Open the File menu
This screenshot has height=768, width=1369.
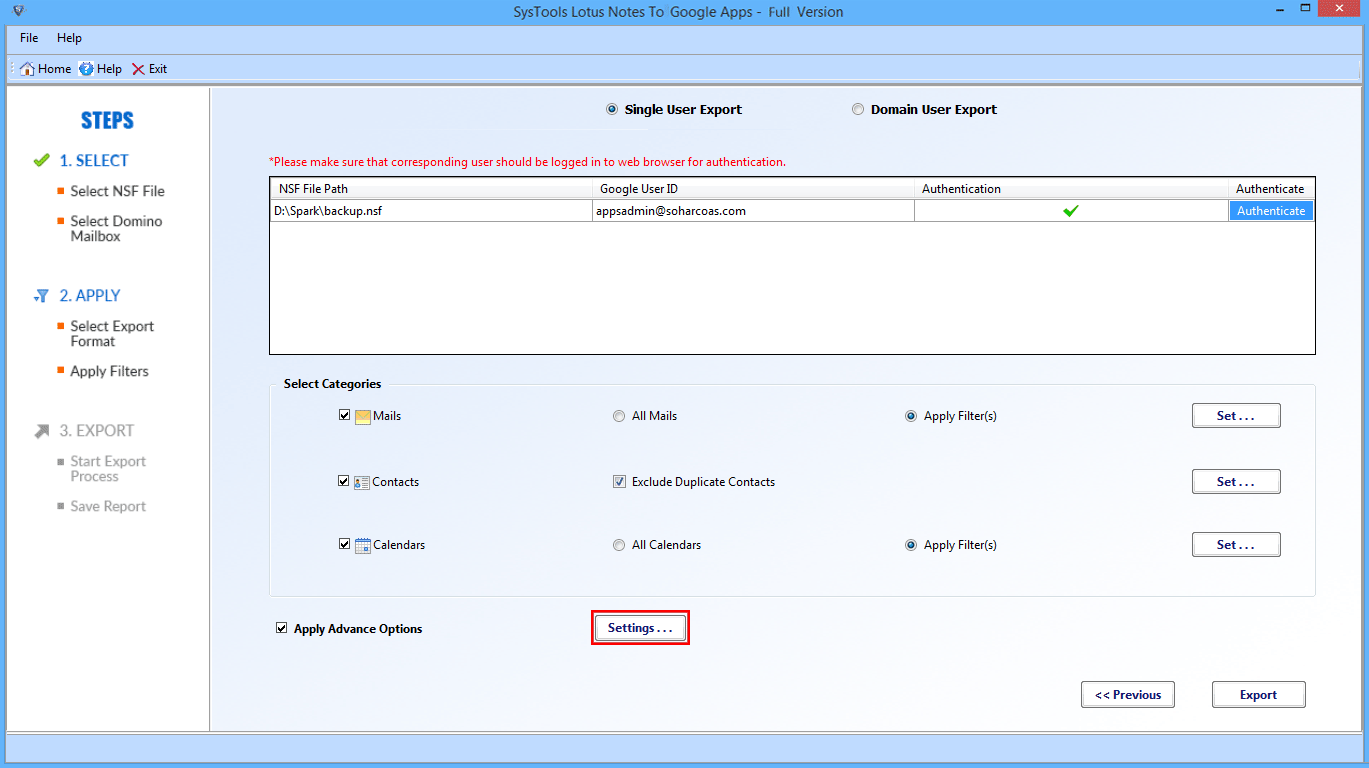pos(29,38)
